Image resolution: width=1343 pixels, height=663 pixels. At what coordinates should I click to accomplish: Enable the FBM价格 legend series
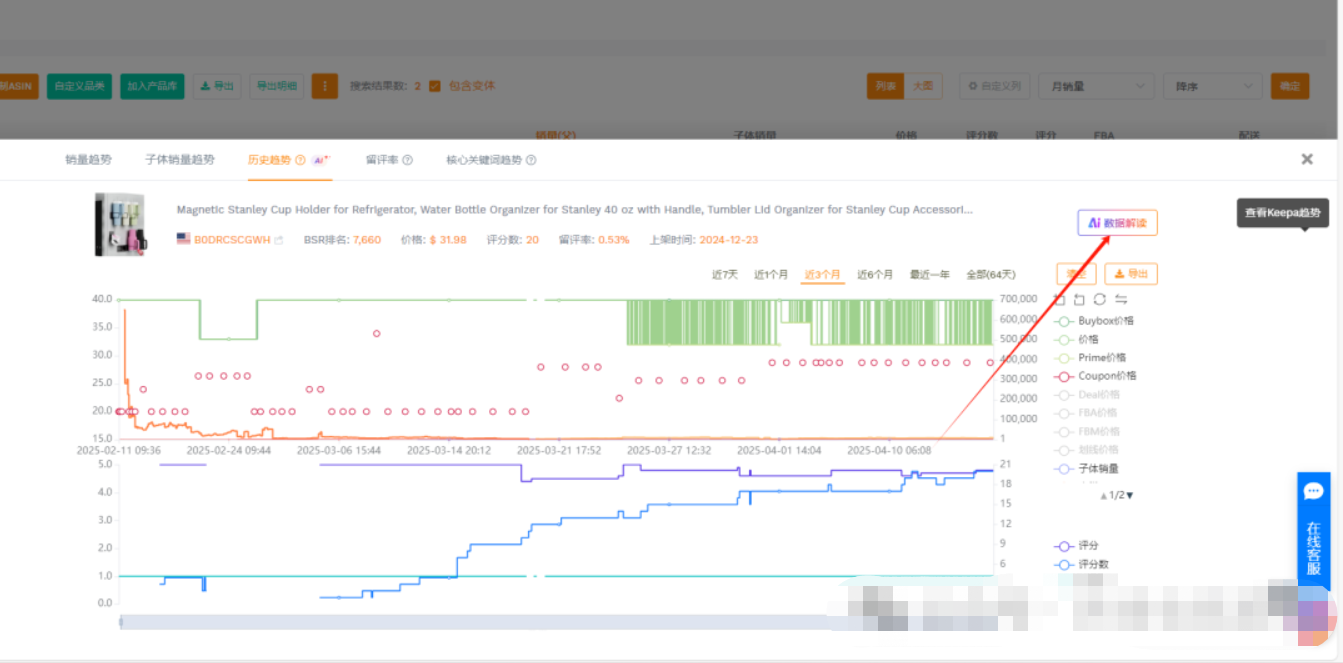1086,431
